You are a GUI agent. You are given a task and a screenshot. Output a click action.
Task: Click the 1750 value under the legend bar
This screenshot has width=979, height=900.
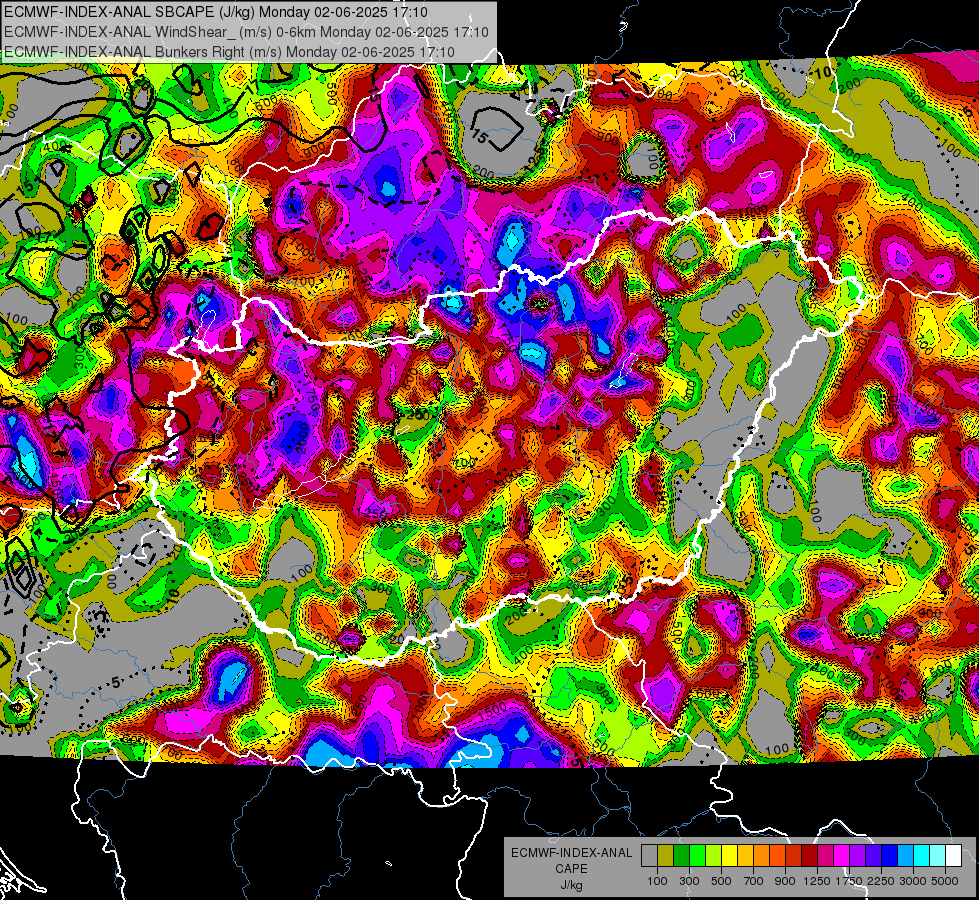[x=849, y=881]
